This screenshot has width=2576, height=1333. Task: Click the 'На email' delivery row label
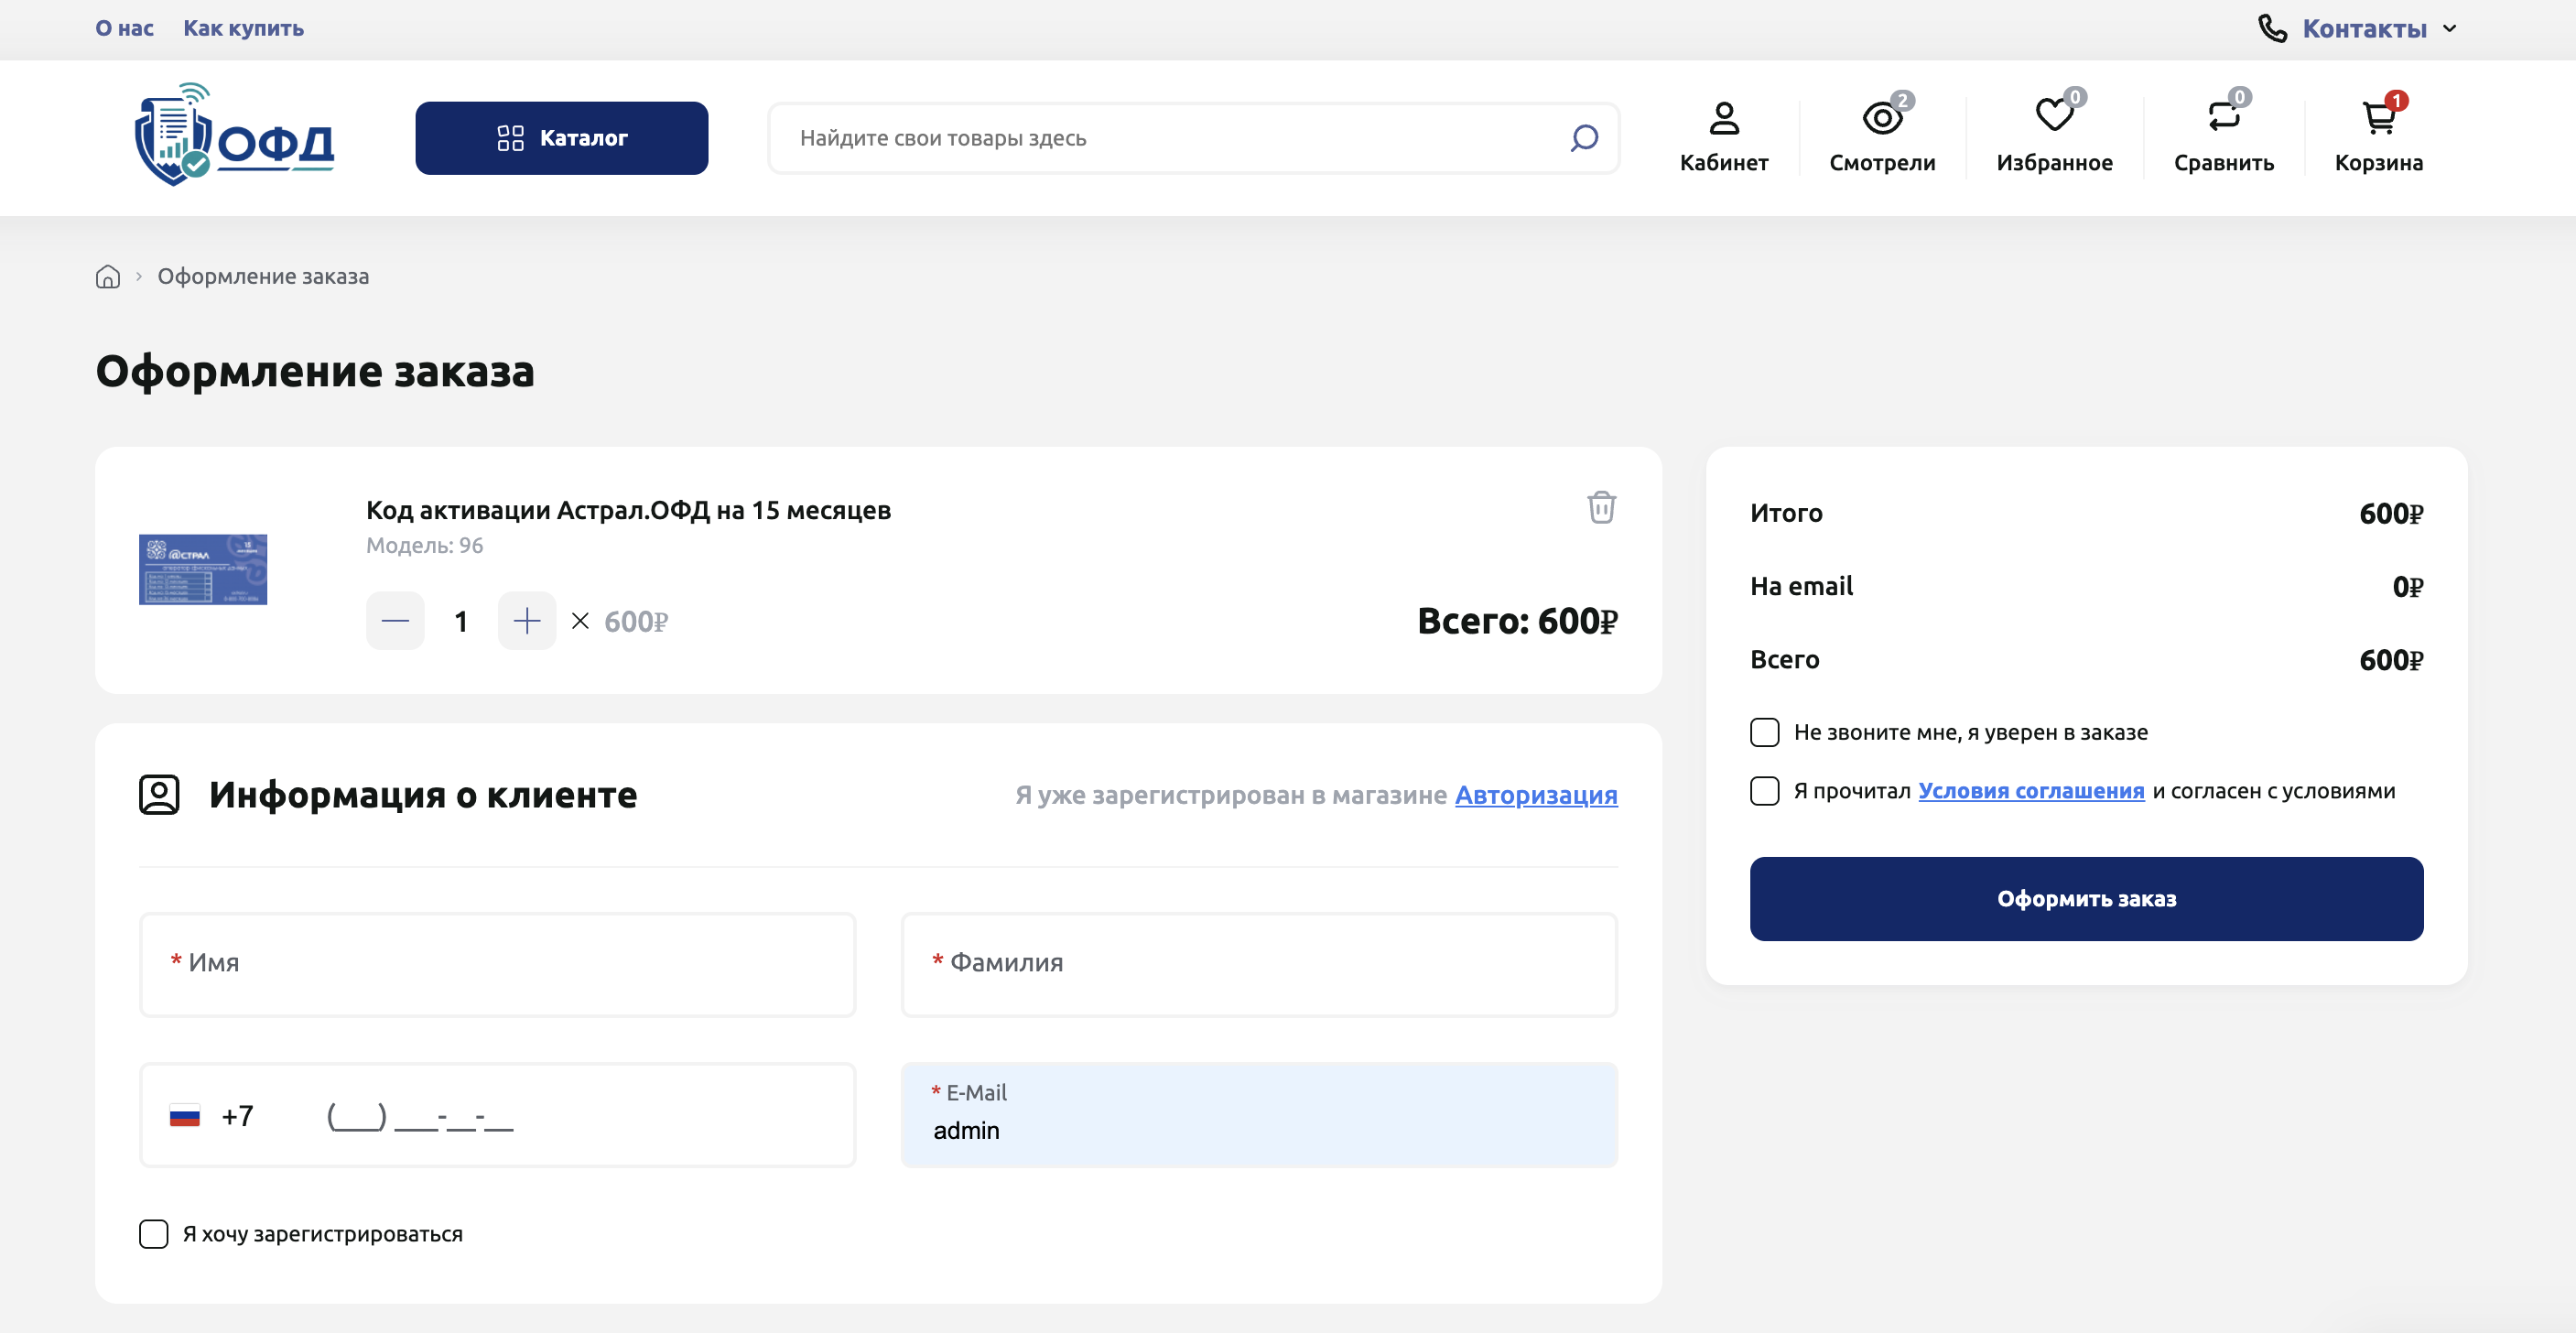click(x=1801, y=586)
